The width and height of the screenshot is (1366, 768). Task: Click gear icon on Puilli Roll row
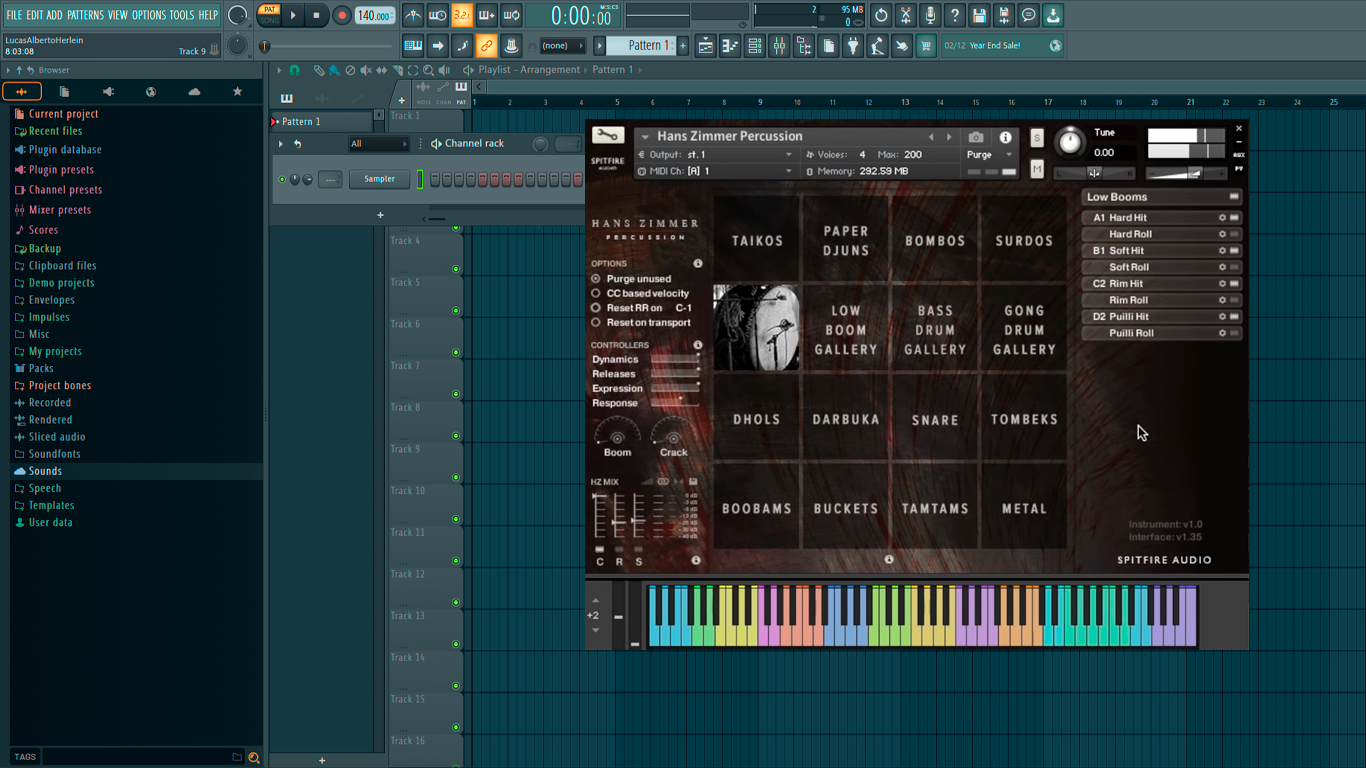coord(1222,333)
